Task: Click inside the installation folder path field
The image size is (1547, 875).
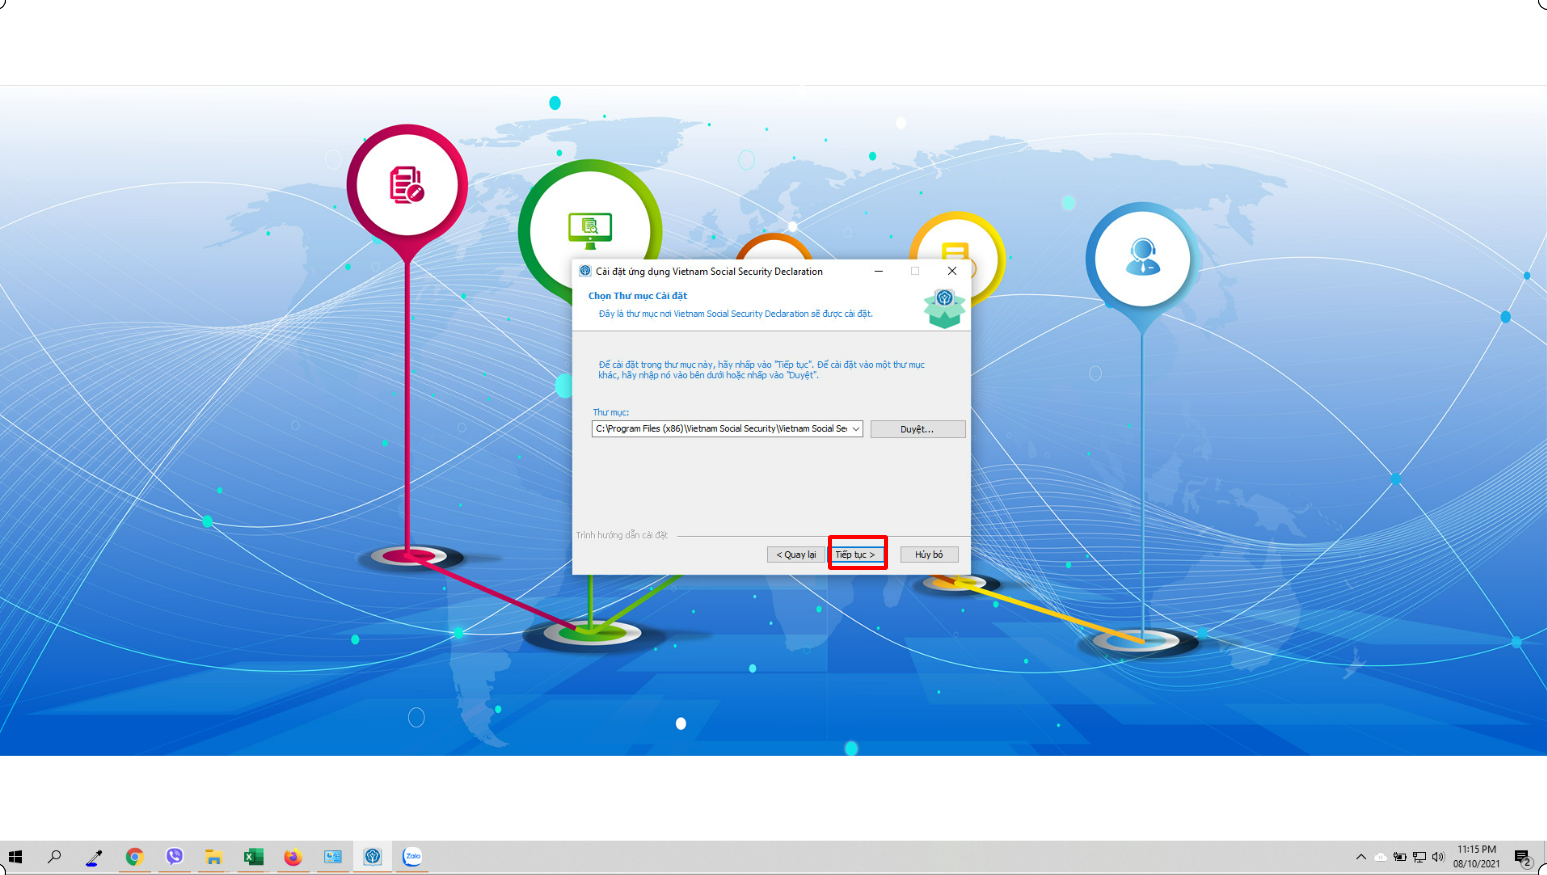Action: click(720, 429)
